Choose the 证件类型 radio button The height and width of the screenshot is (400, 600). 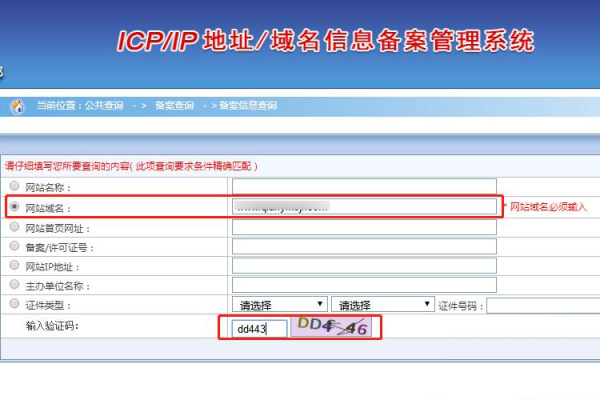point(14,304)
